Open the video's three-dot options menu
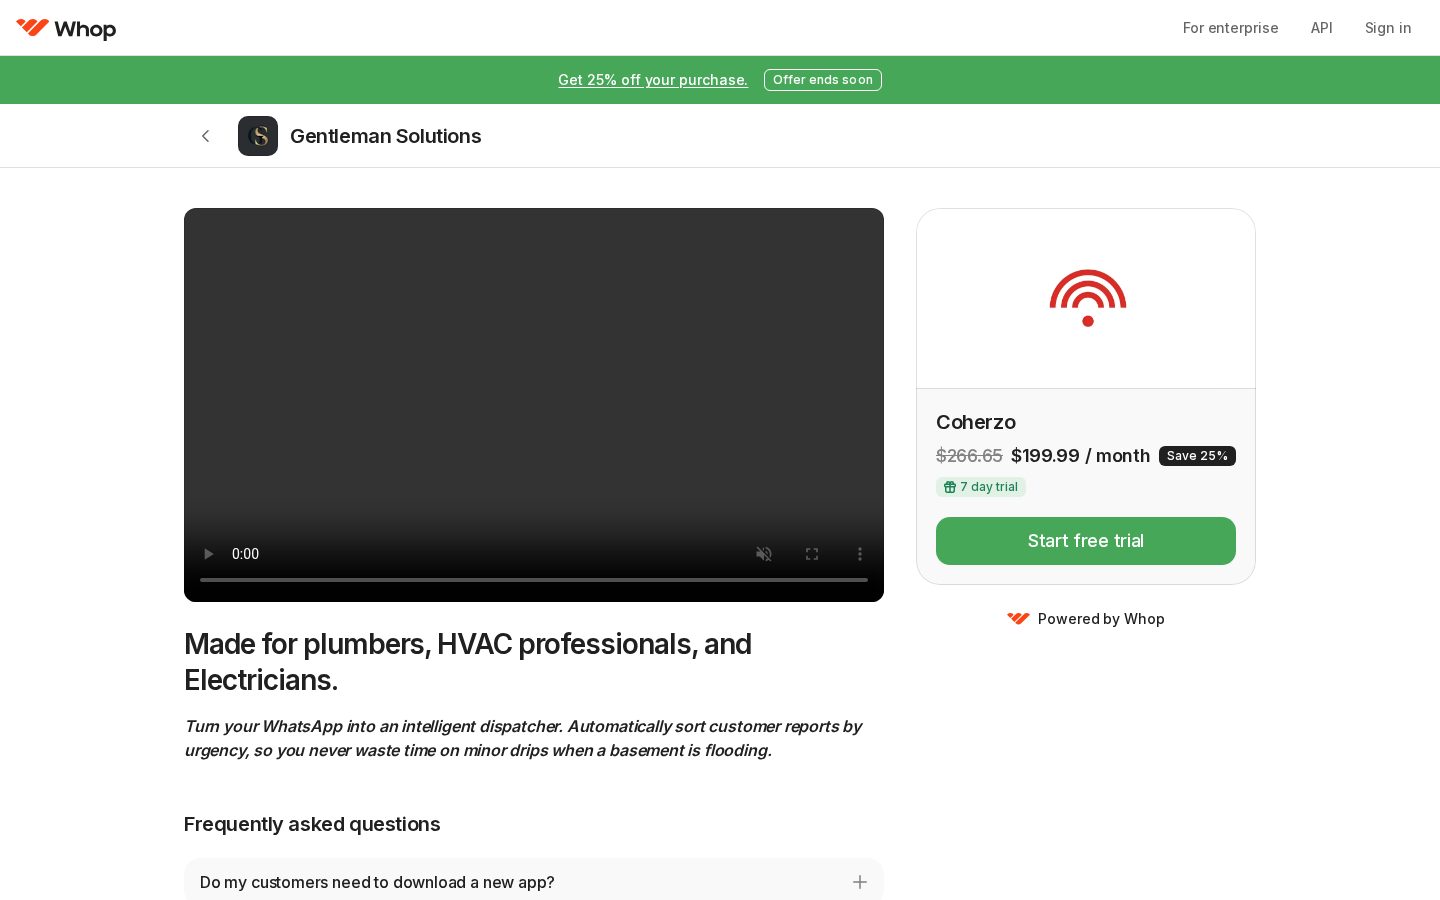The width and height of the screenshot is (1440, 900). pos(860,554)
